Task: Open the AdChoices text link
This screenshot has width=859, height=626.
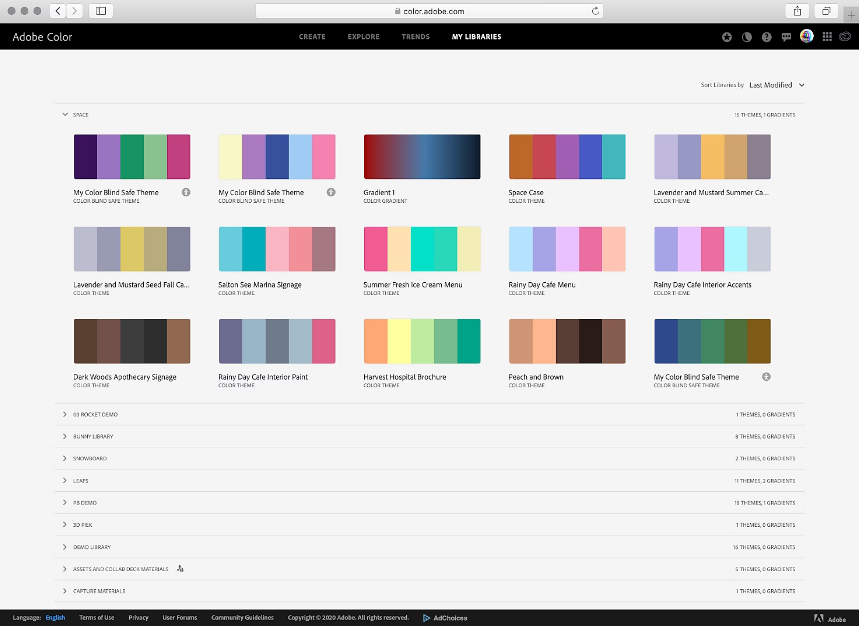Action: 450,618
